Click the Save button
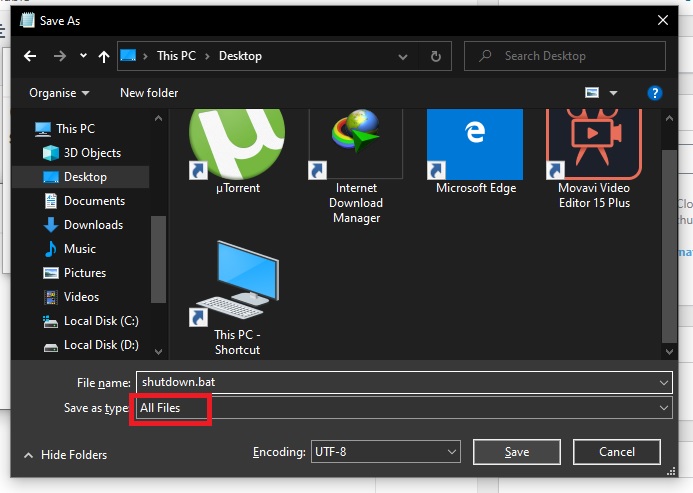Screen dimensions: 693x493 (x=517, y=452)
